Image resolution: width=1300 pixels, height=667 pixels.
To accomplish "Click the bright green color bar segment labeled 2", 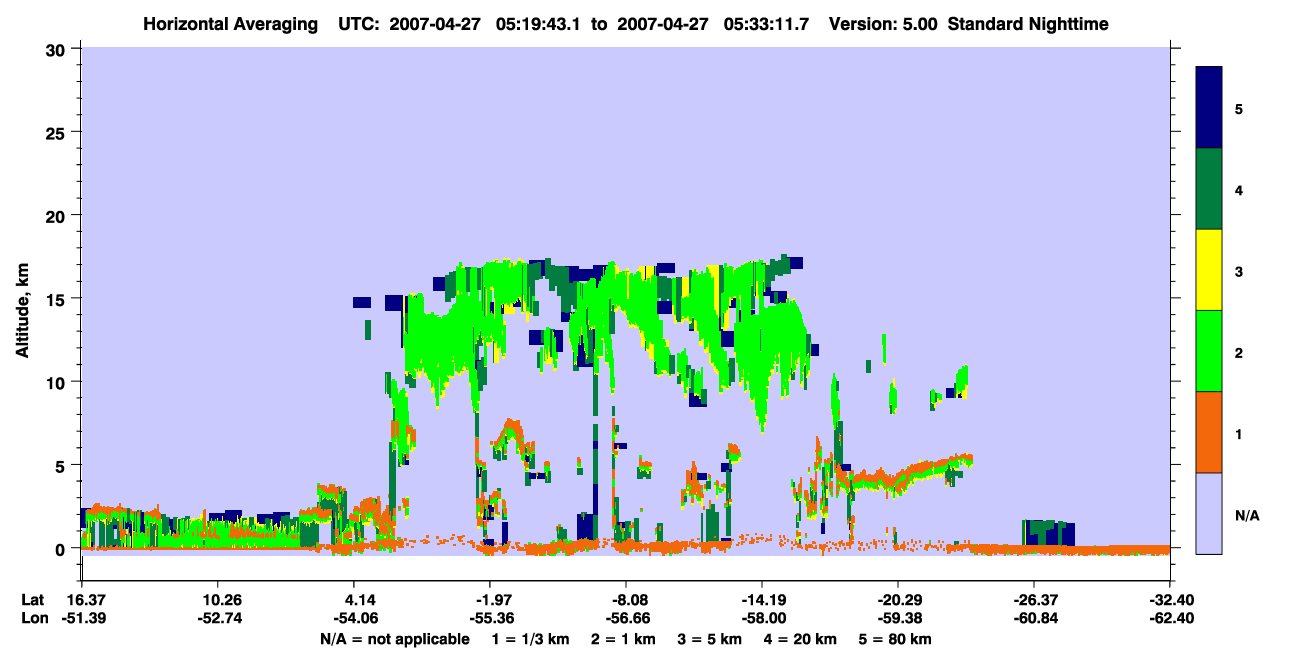I will click(1209, 351).
